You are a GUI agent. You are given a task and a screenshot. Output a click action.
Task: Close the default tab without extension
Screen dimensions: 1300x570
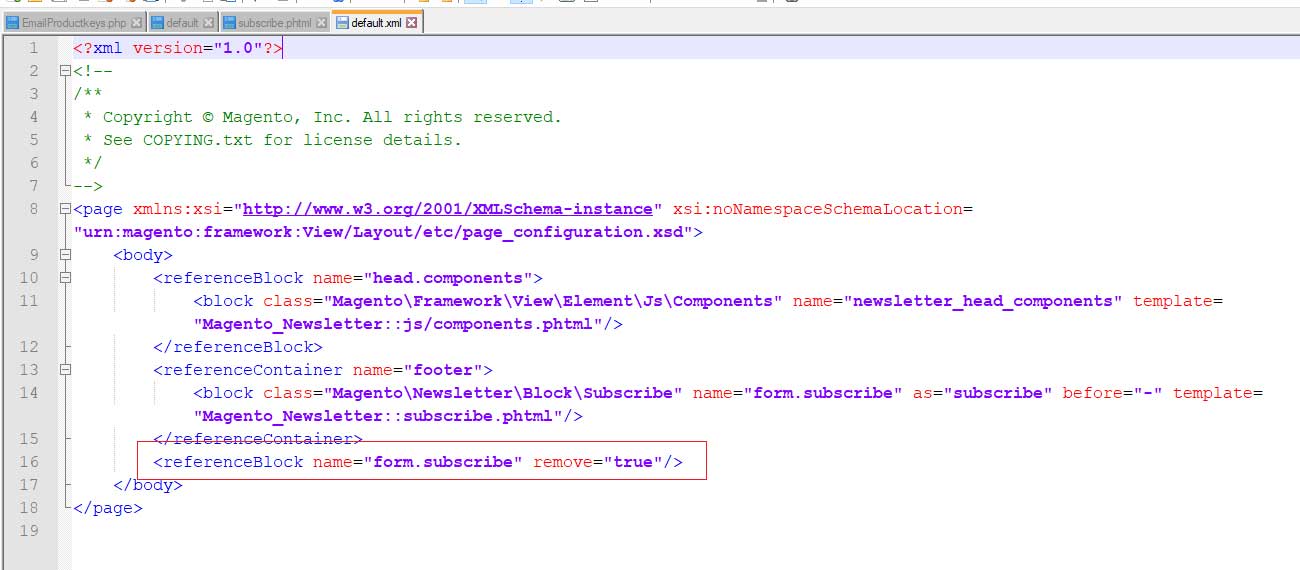(x=207, y=22)
